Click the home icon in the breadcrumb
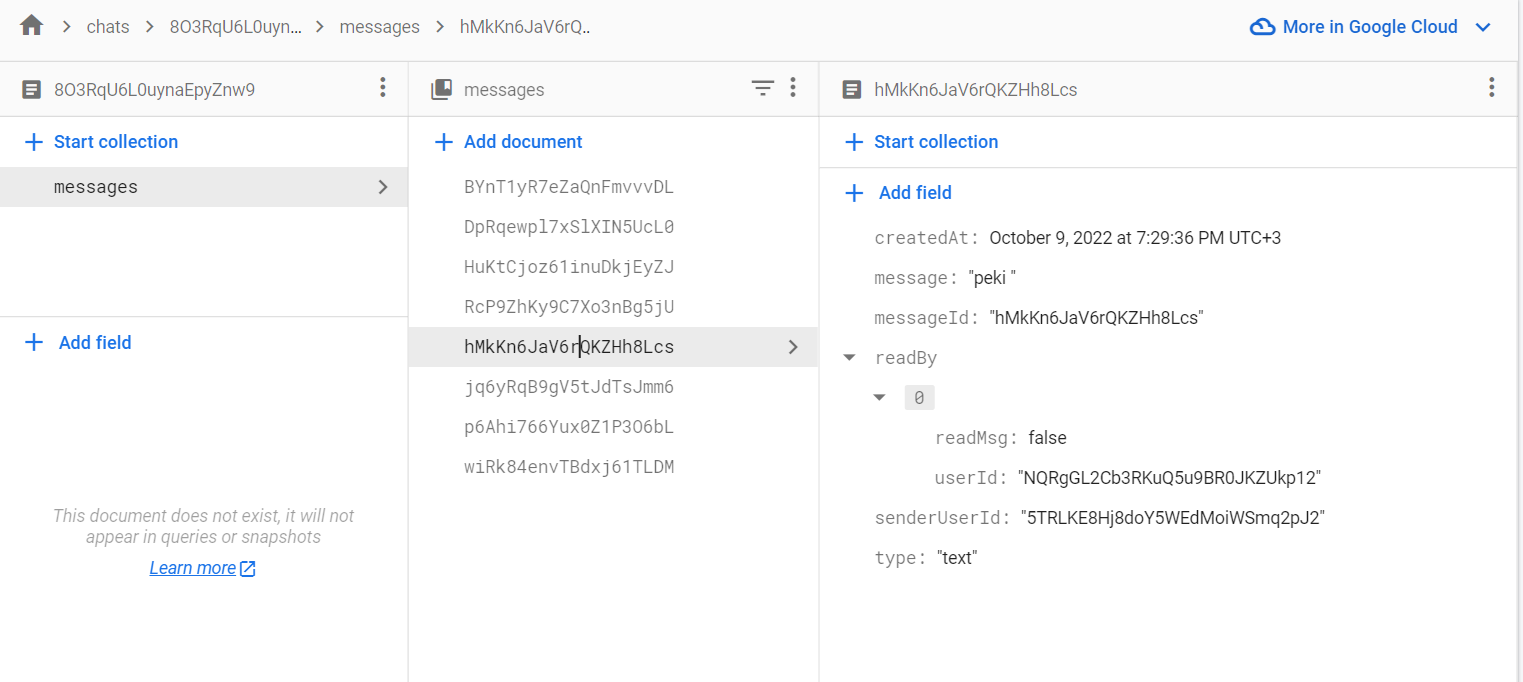The width and height of the screenshot is (1523, 682). (30, 26)
